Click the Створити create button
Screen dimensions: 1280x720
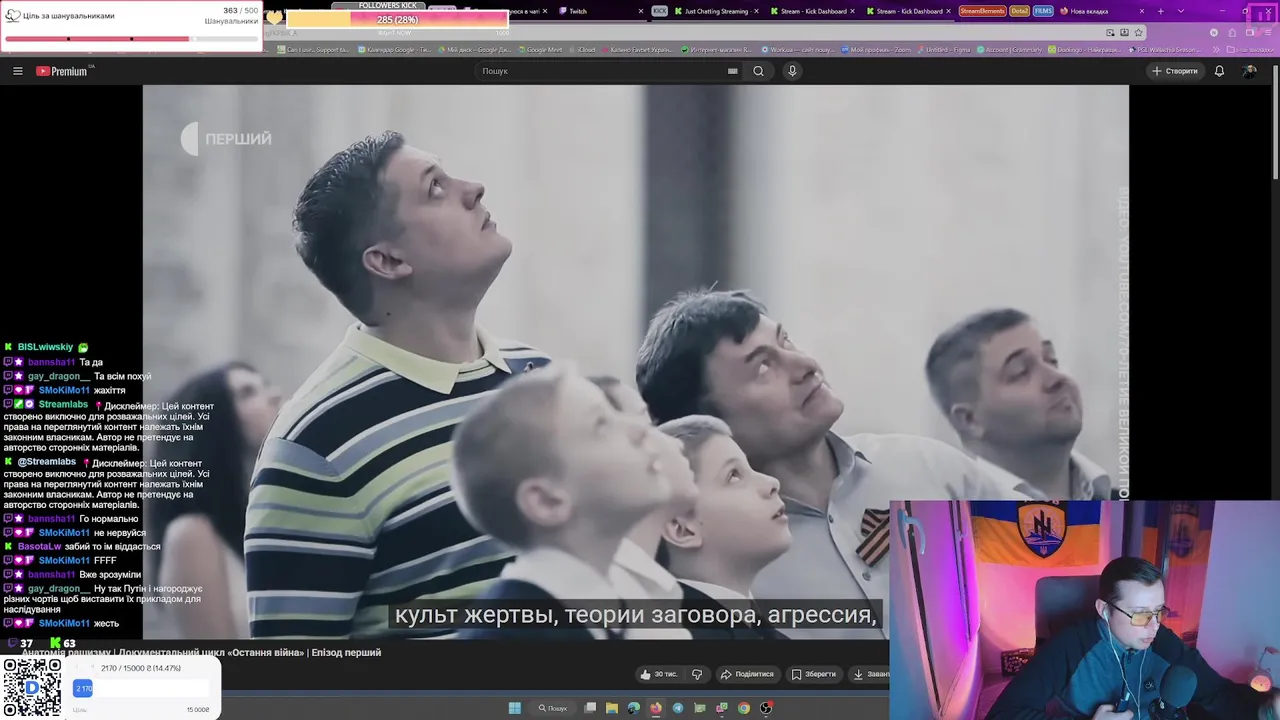[x=1174, y=71]
